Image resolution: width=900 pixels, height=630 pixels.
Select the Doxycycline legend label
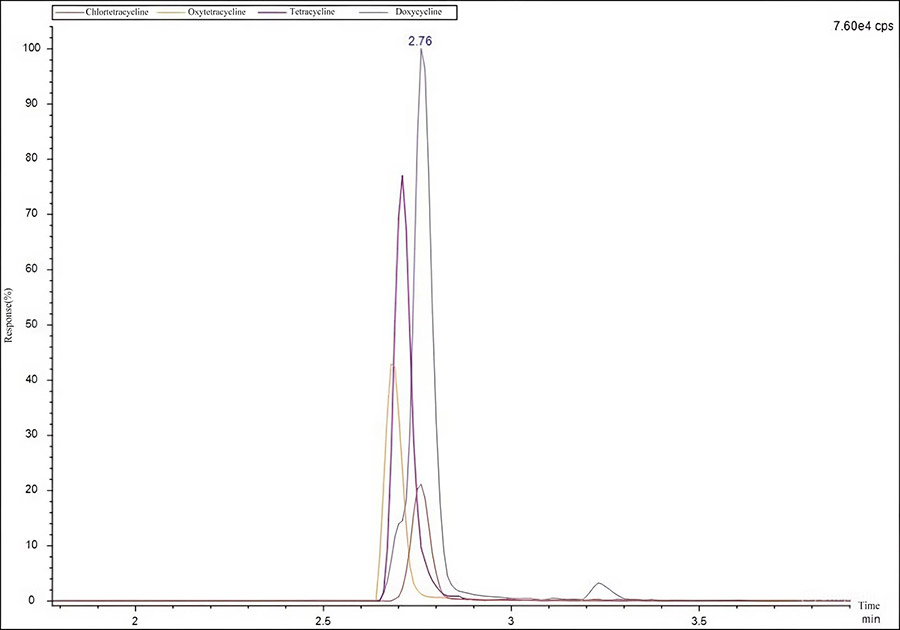(419, 13)
